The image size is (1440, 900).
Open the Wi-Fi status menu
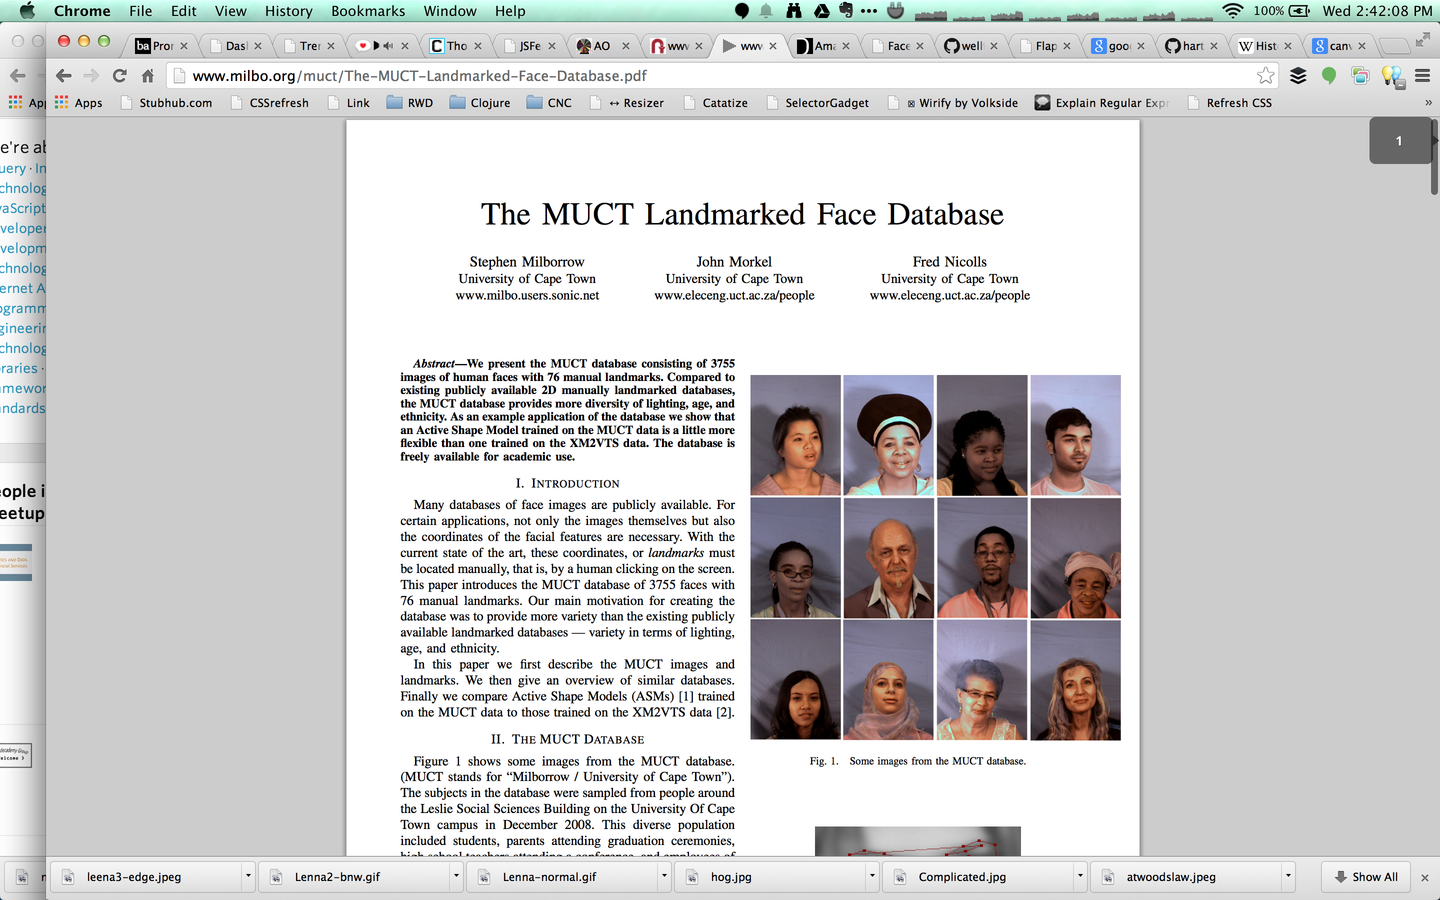[1233, 11]
